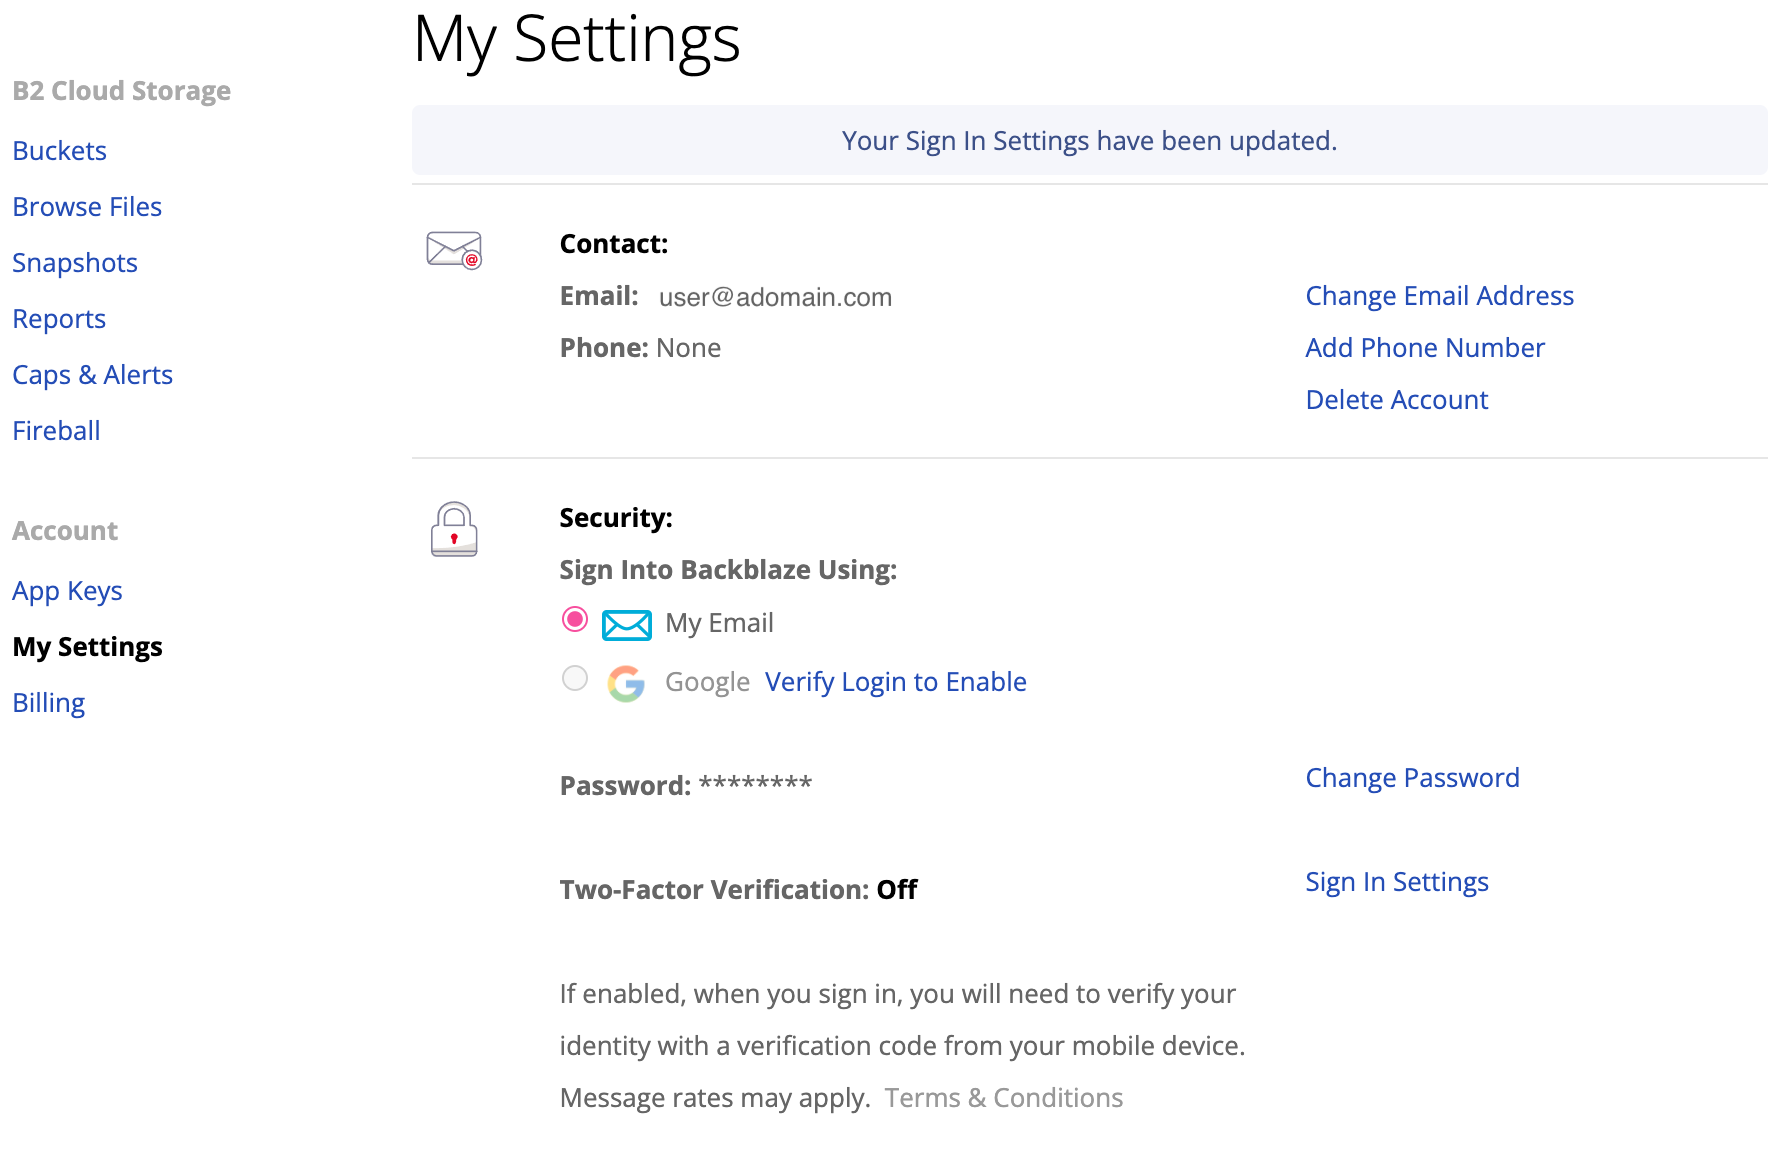Click the 'Your Sign In Settings have been updated' banner

(1089, 140)
